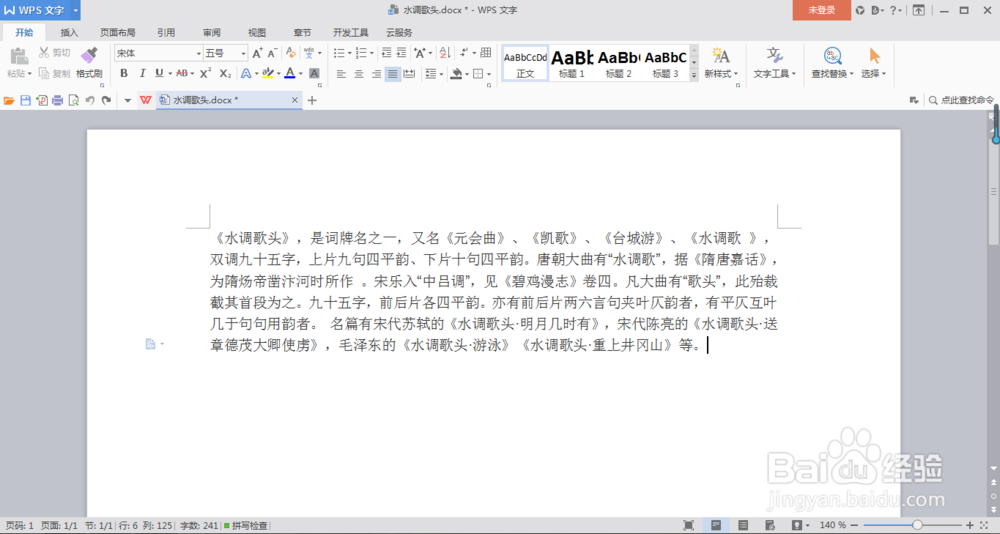This screenshot has height=534, width=1000.
Task: Expand the bullet list dropdown arrow
Action: (349, 54)
